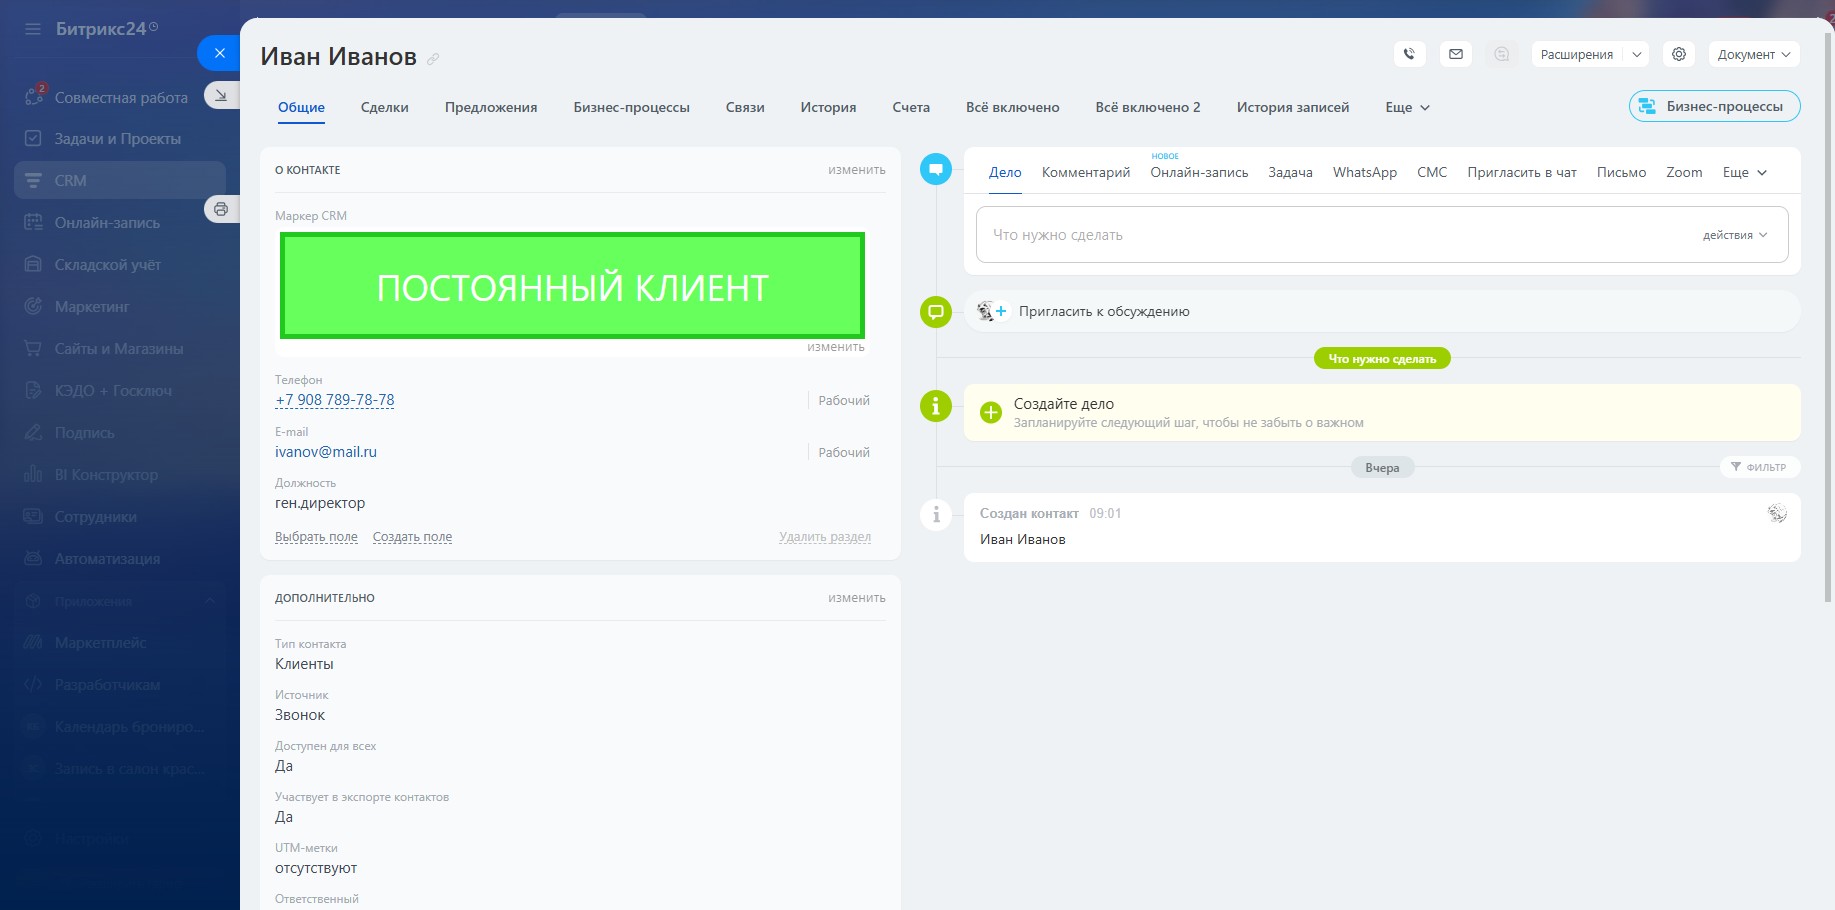Click the hamburger menu icon near Битрикс24

pos(33,29)
